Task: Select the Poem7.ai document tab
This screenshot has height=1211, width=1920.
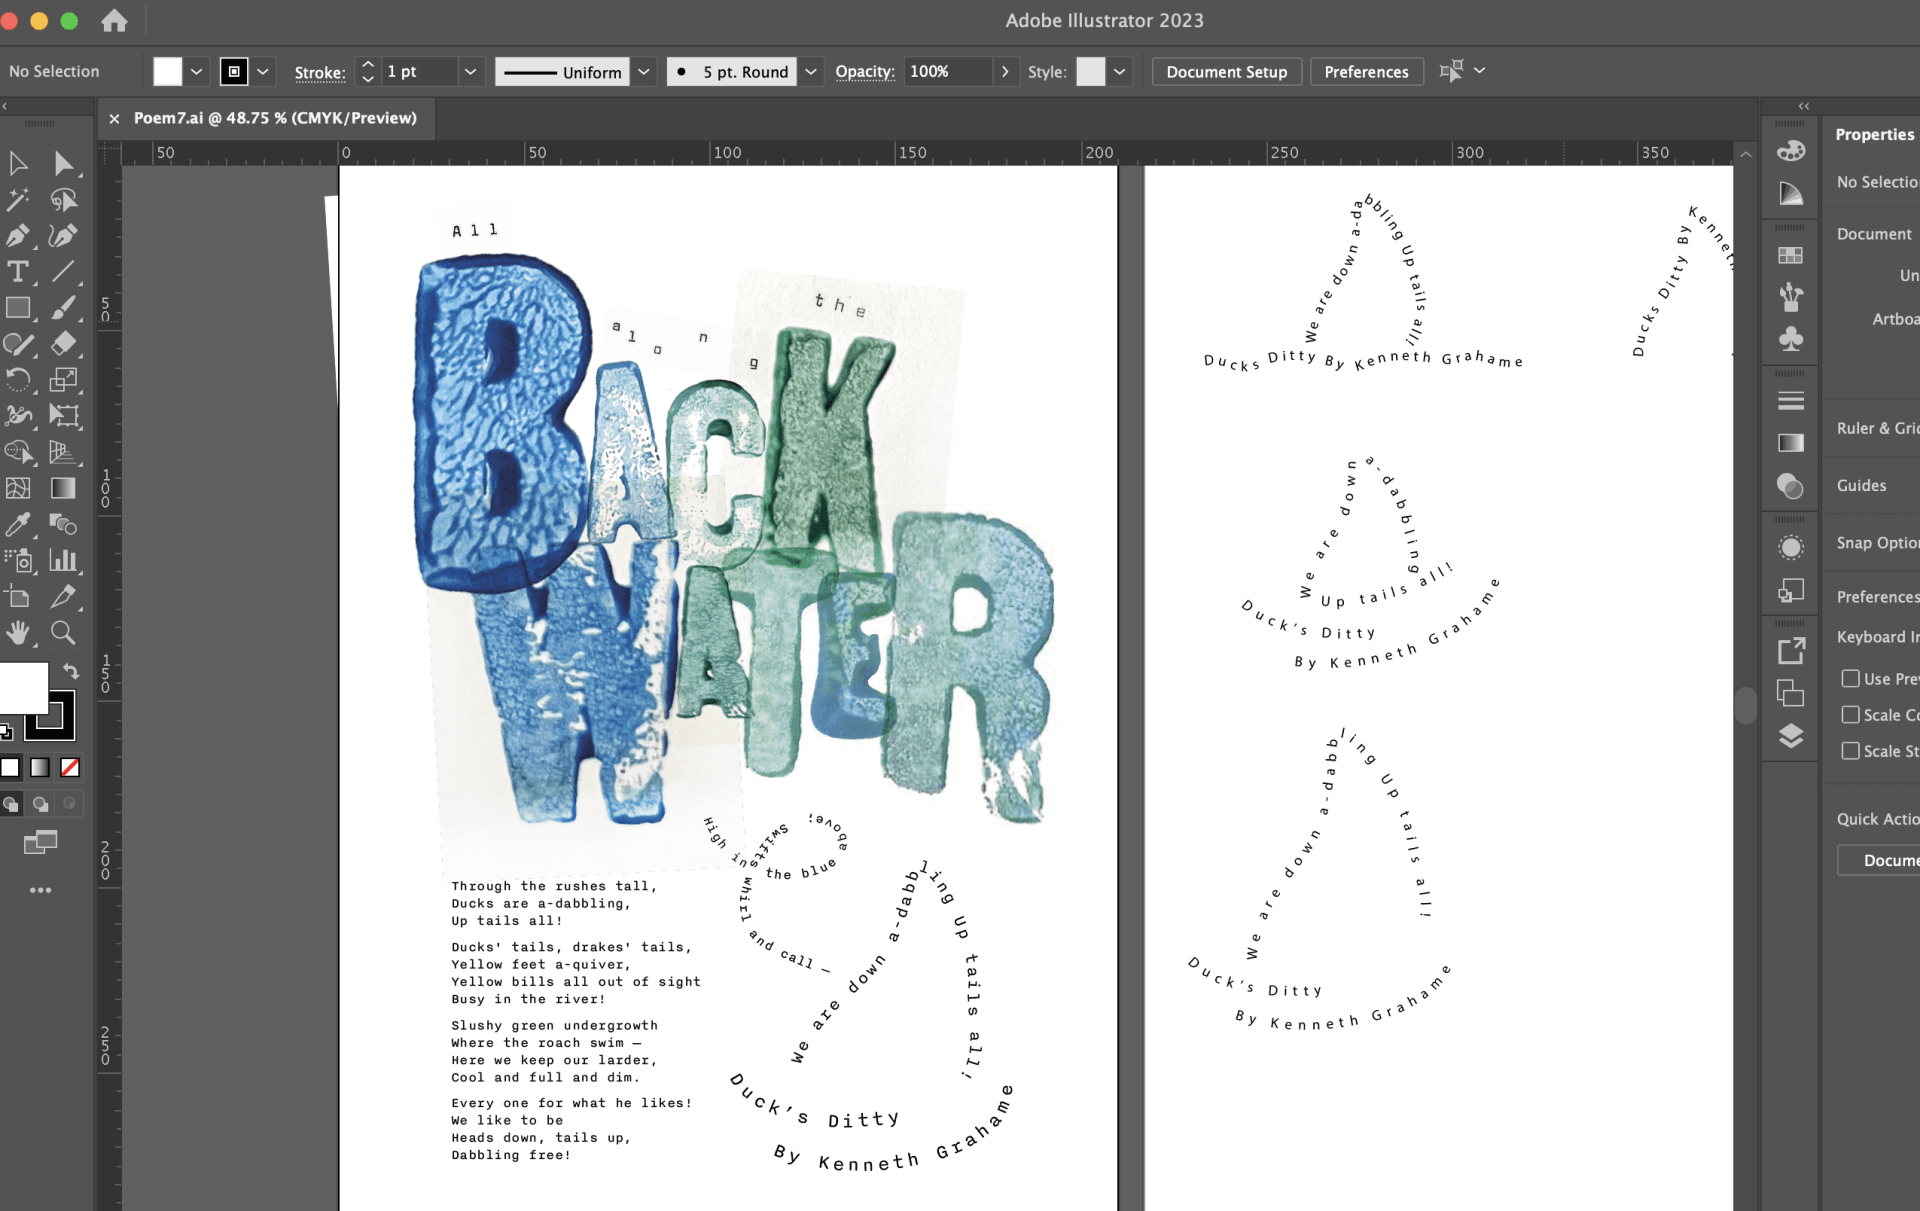Action: click(x=275, y=118)
